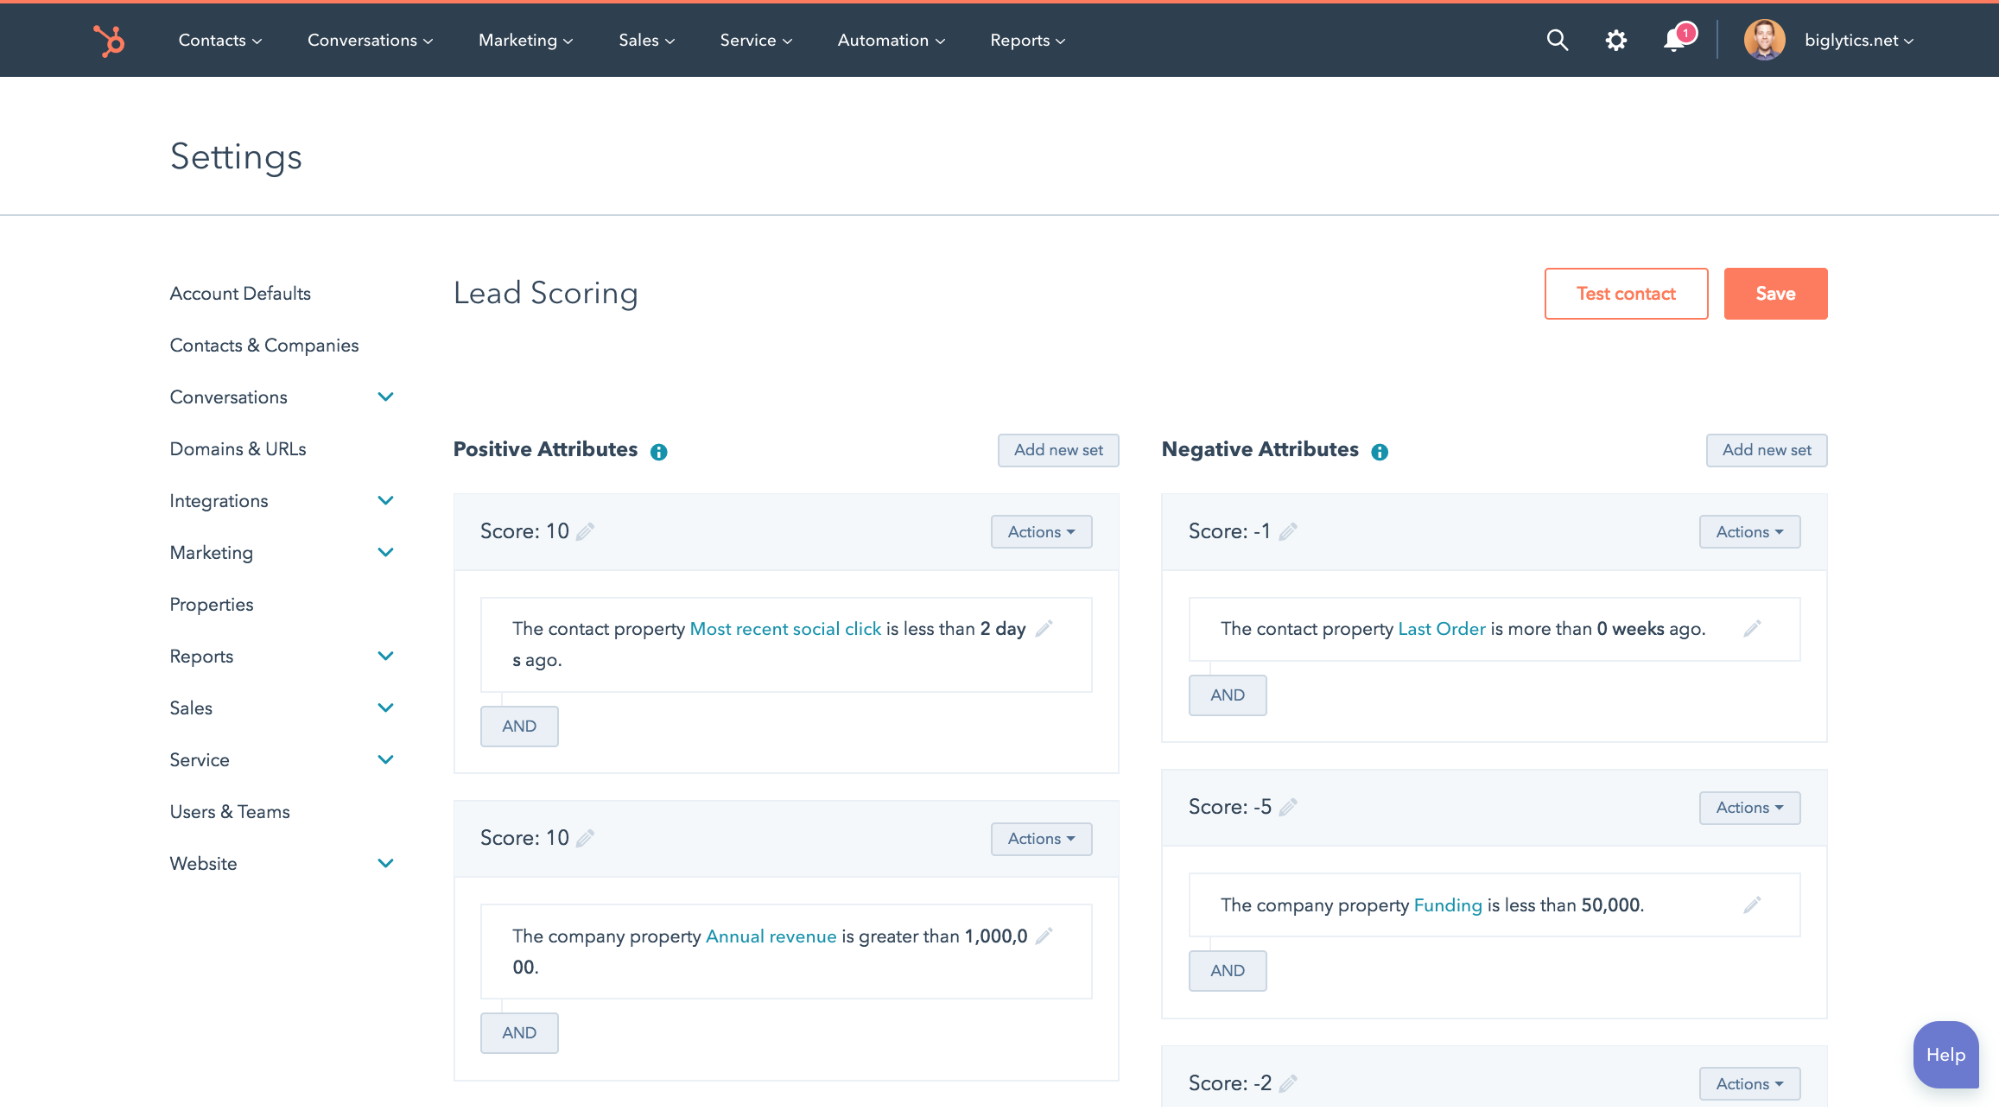
Task: Click the Add new set for Negative Attributes
Action: (x=1766, y=449)
